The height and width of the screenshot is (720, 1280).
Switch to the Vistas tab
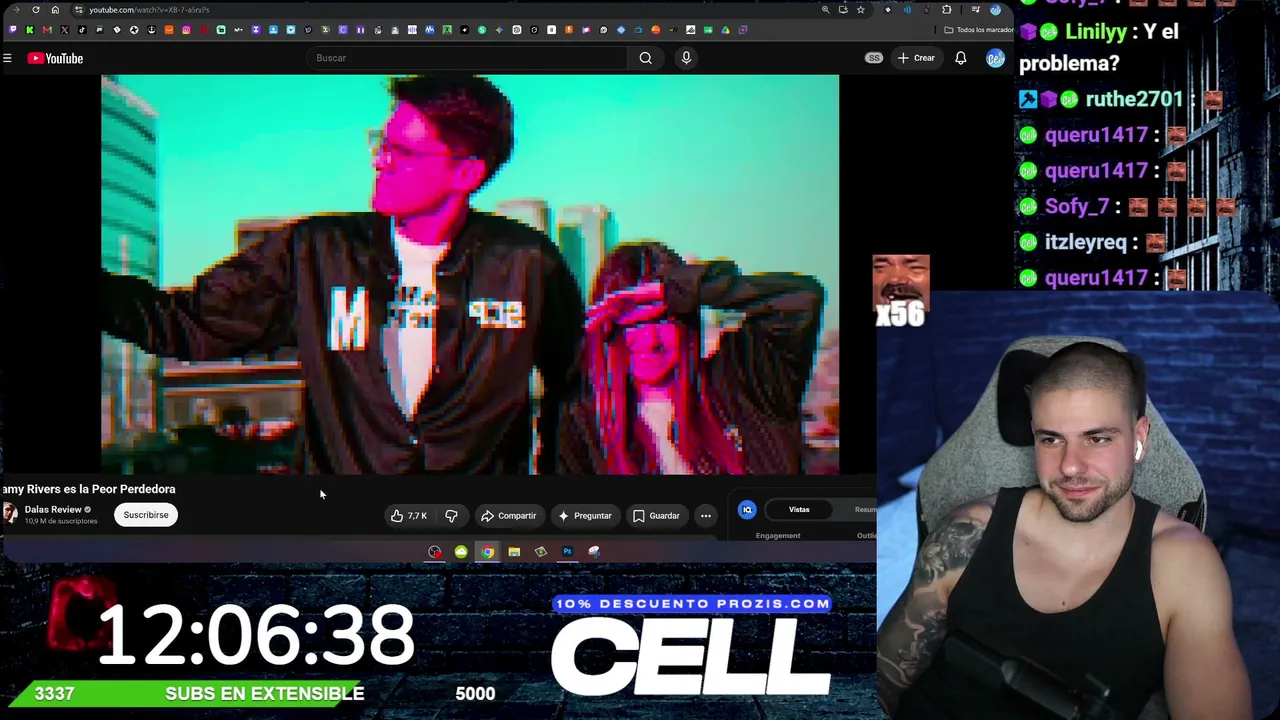pos(799,510)
